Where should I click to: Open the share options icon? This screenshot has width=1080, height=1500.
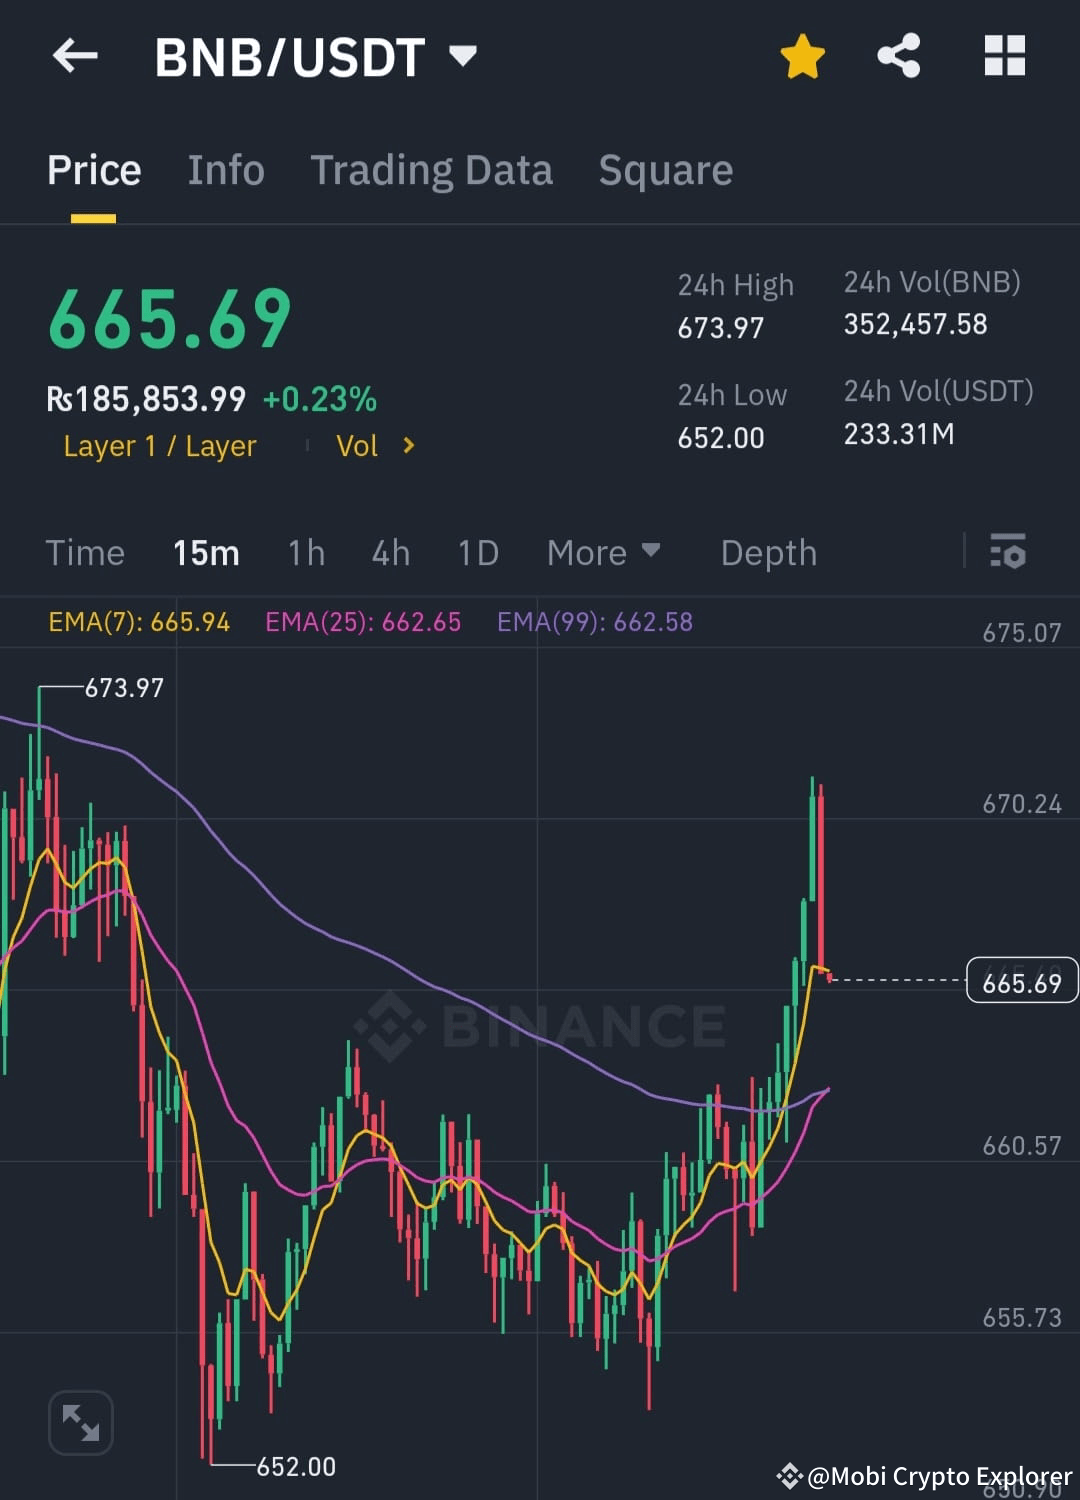click(x=899, y=56)
